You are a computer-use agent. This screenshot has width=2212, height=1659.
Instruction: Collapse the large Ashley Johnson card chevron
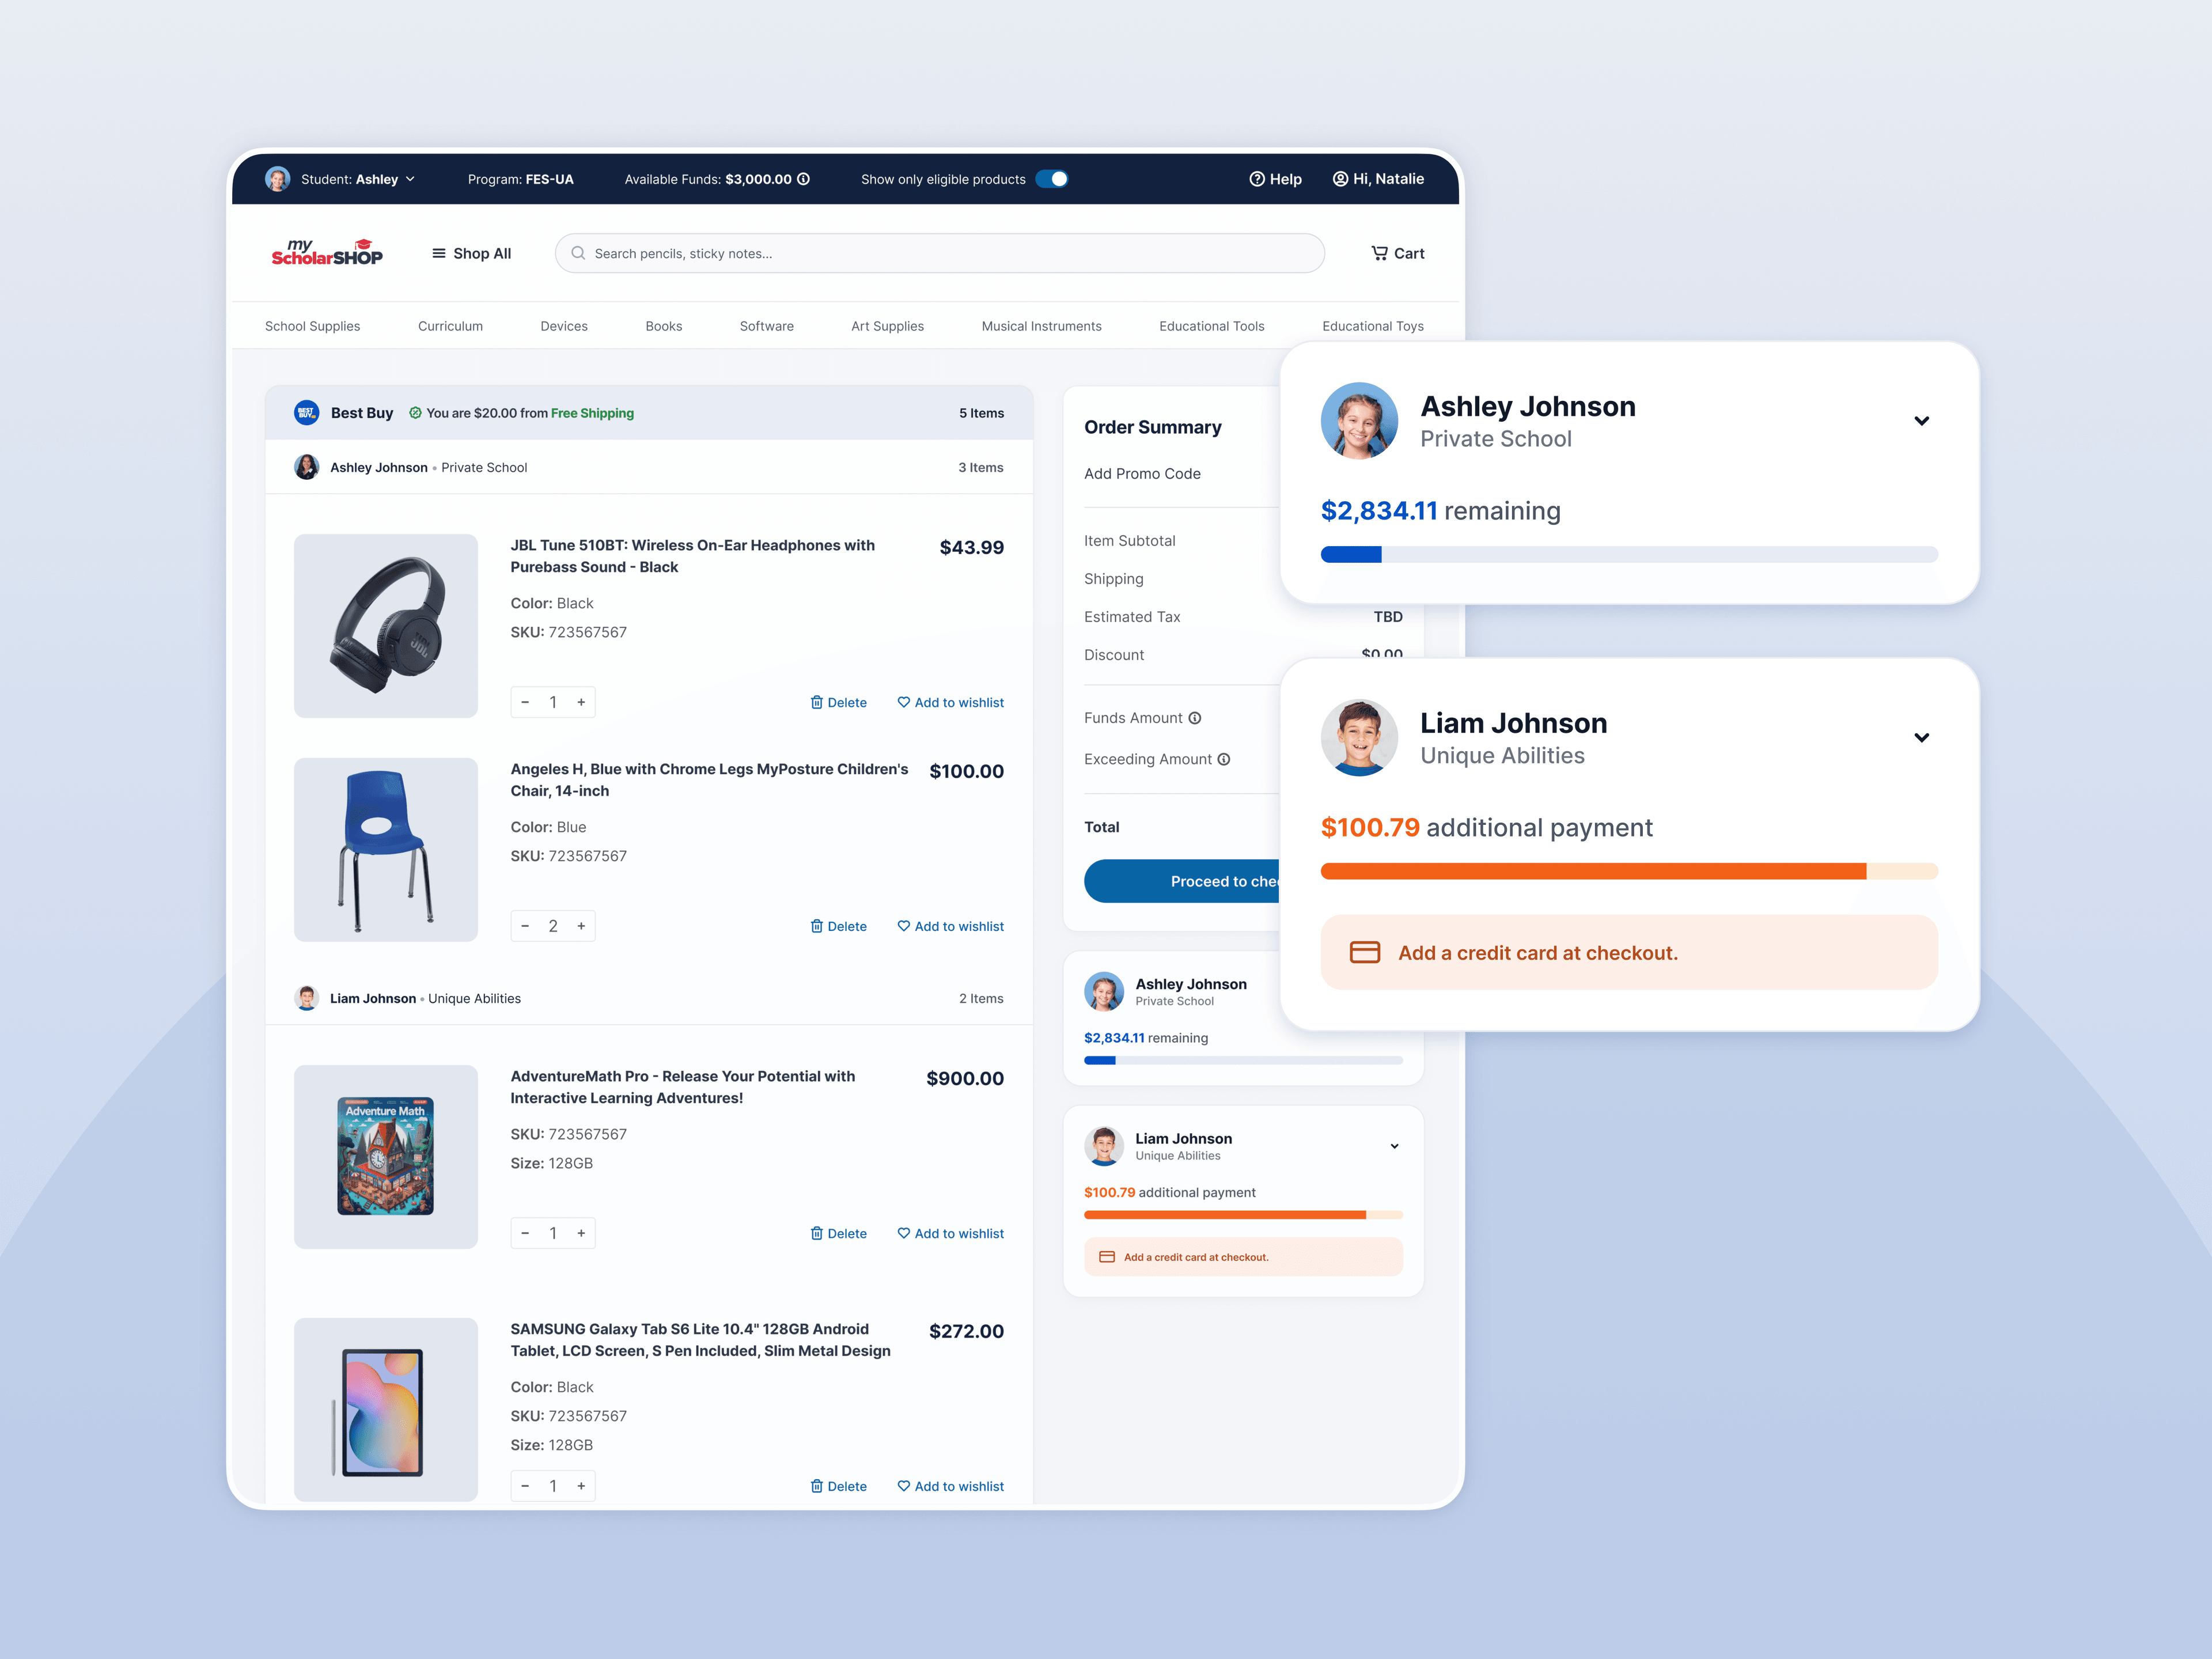pyautogui.click(x=1921, y=421)
